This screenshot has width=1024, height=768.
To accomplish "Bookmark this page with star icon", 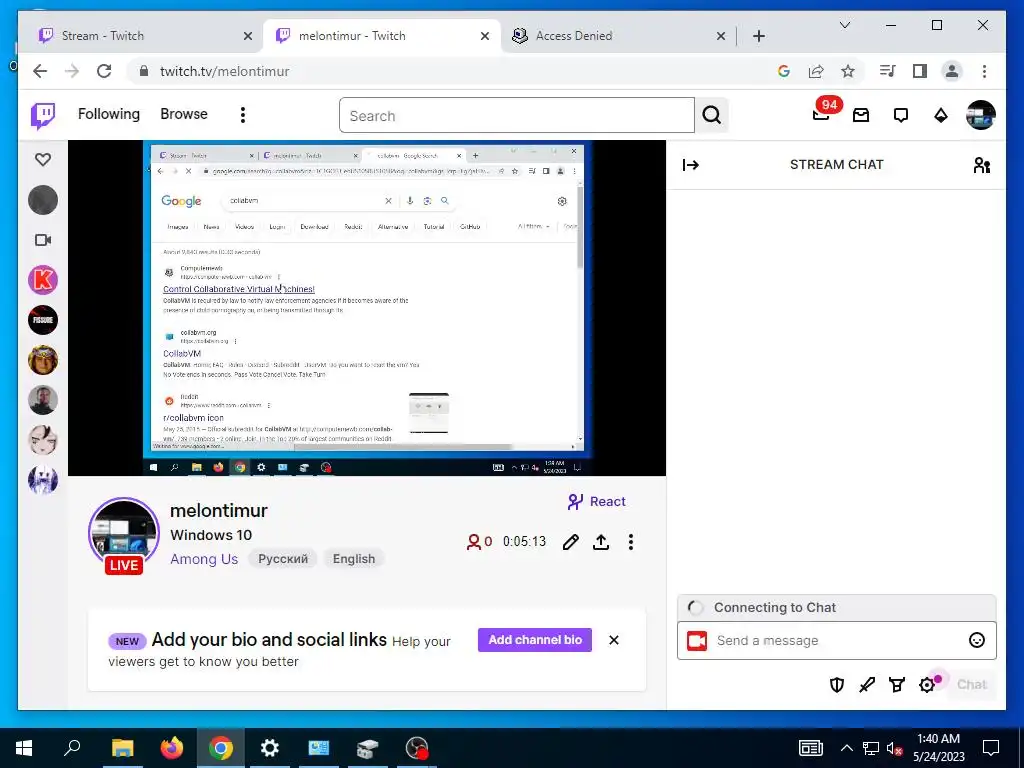I will click(x=848, y=71).
